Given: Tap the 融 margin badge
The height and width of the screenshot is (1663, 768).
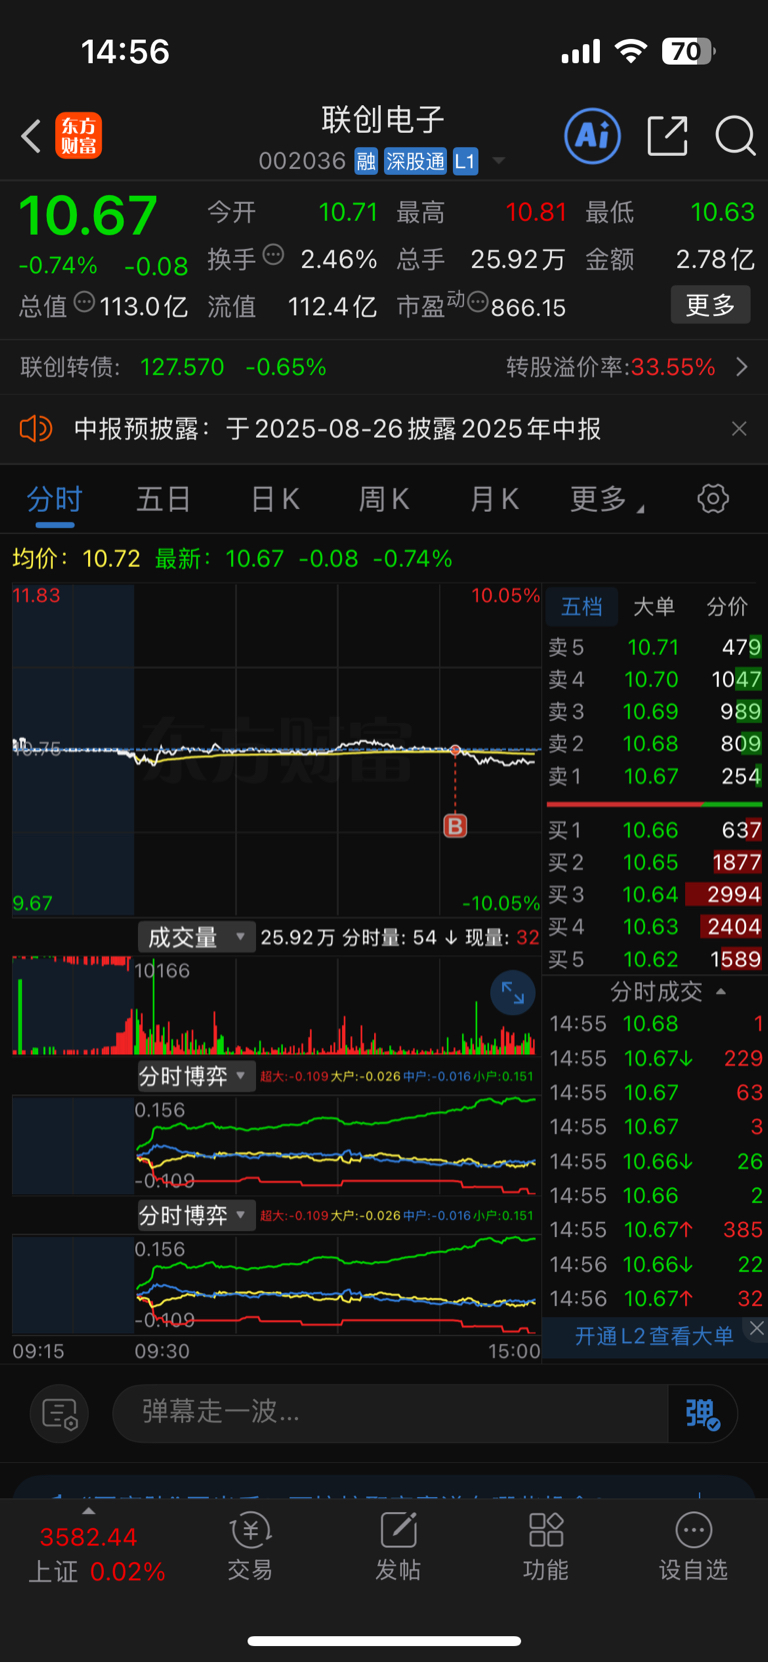Looking at the screenshot, I should [366, 161].
